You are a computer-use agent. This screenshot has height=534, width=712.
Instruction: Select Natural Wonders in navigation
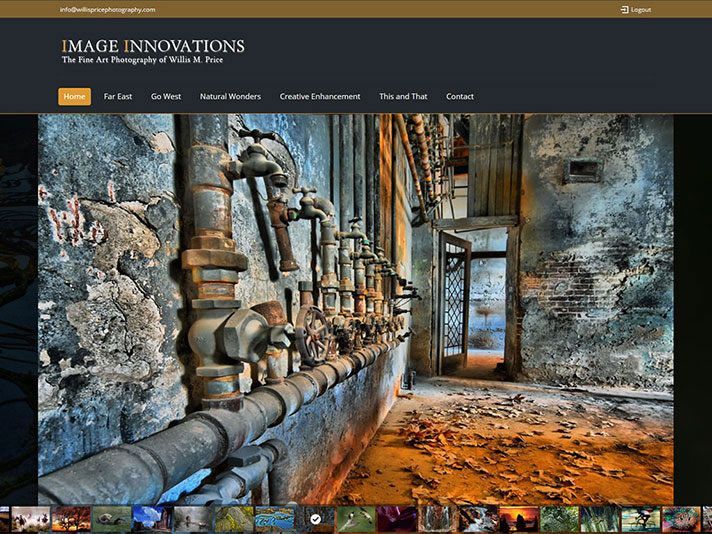pyautogui.click(x=230, y=97)
